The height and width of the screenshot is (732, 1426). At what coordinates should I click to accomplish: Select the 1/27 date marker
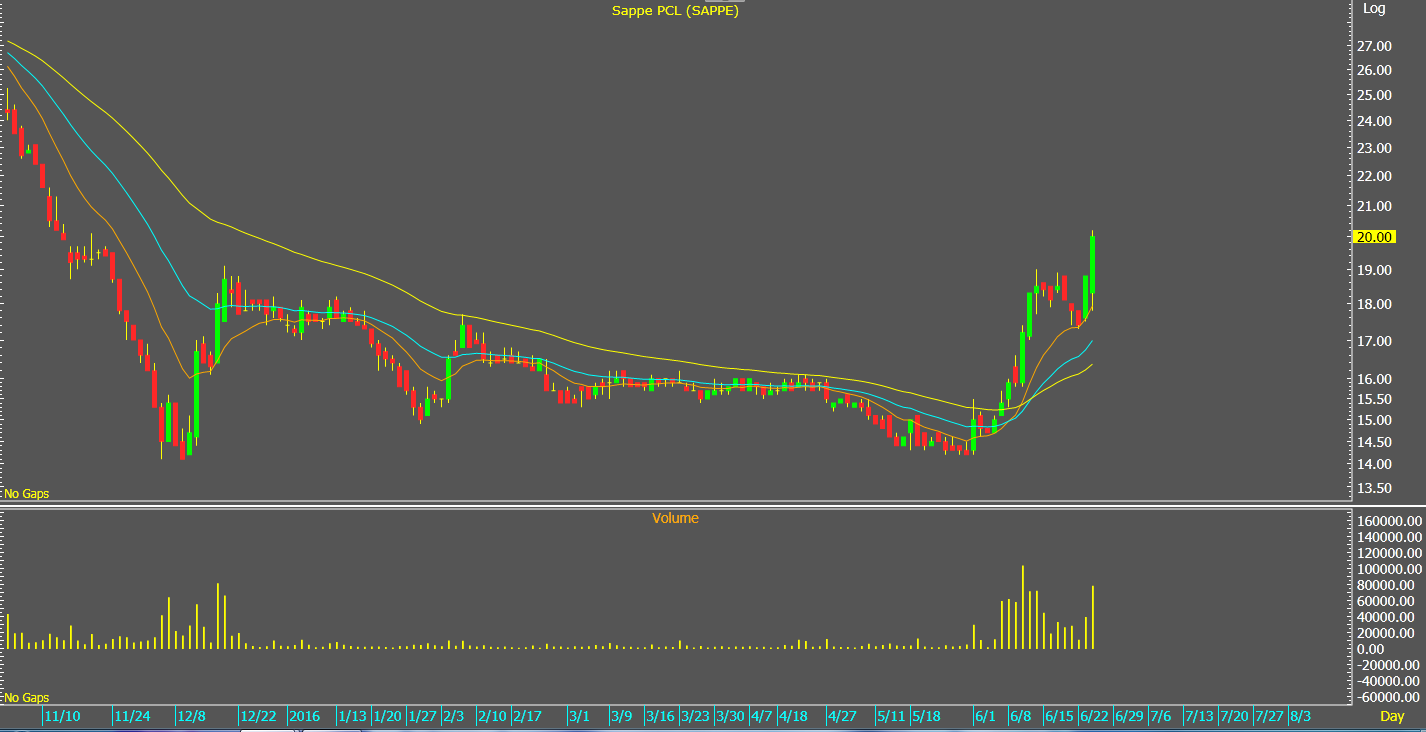tap(422, 717)
